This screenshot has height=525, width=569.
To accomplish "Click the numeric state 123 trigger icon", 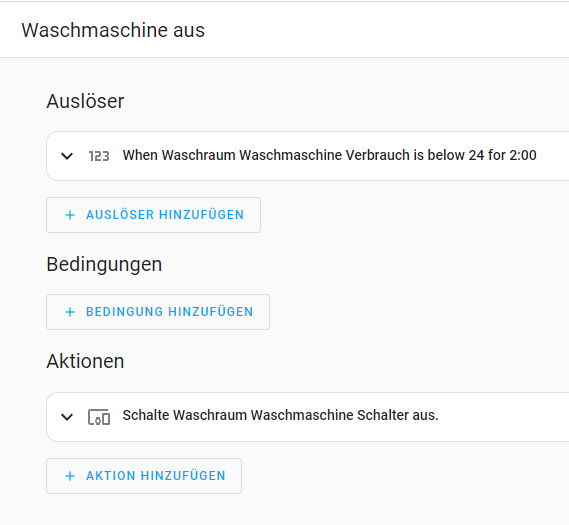I will (99, 156).
